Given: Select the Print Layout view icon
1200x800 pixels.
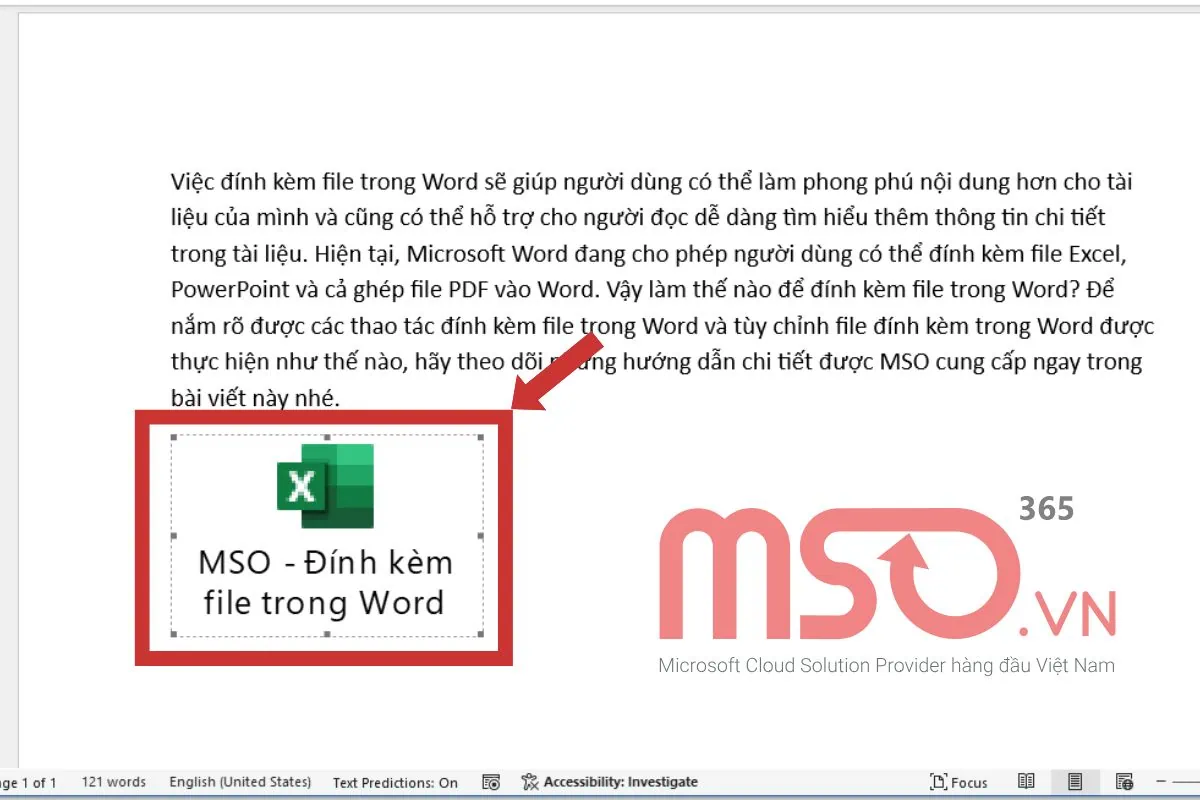Looking at the screenshot, I should click(x=1076, y=781).
